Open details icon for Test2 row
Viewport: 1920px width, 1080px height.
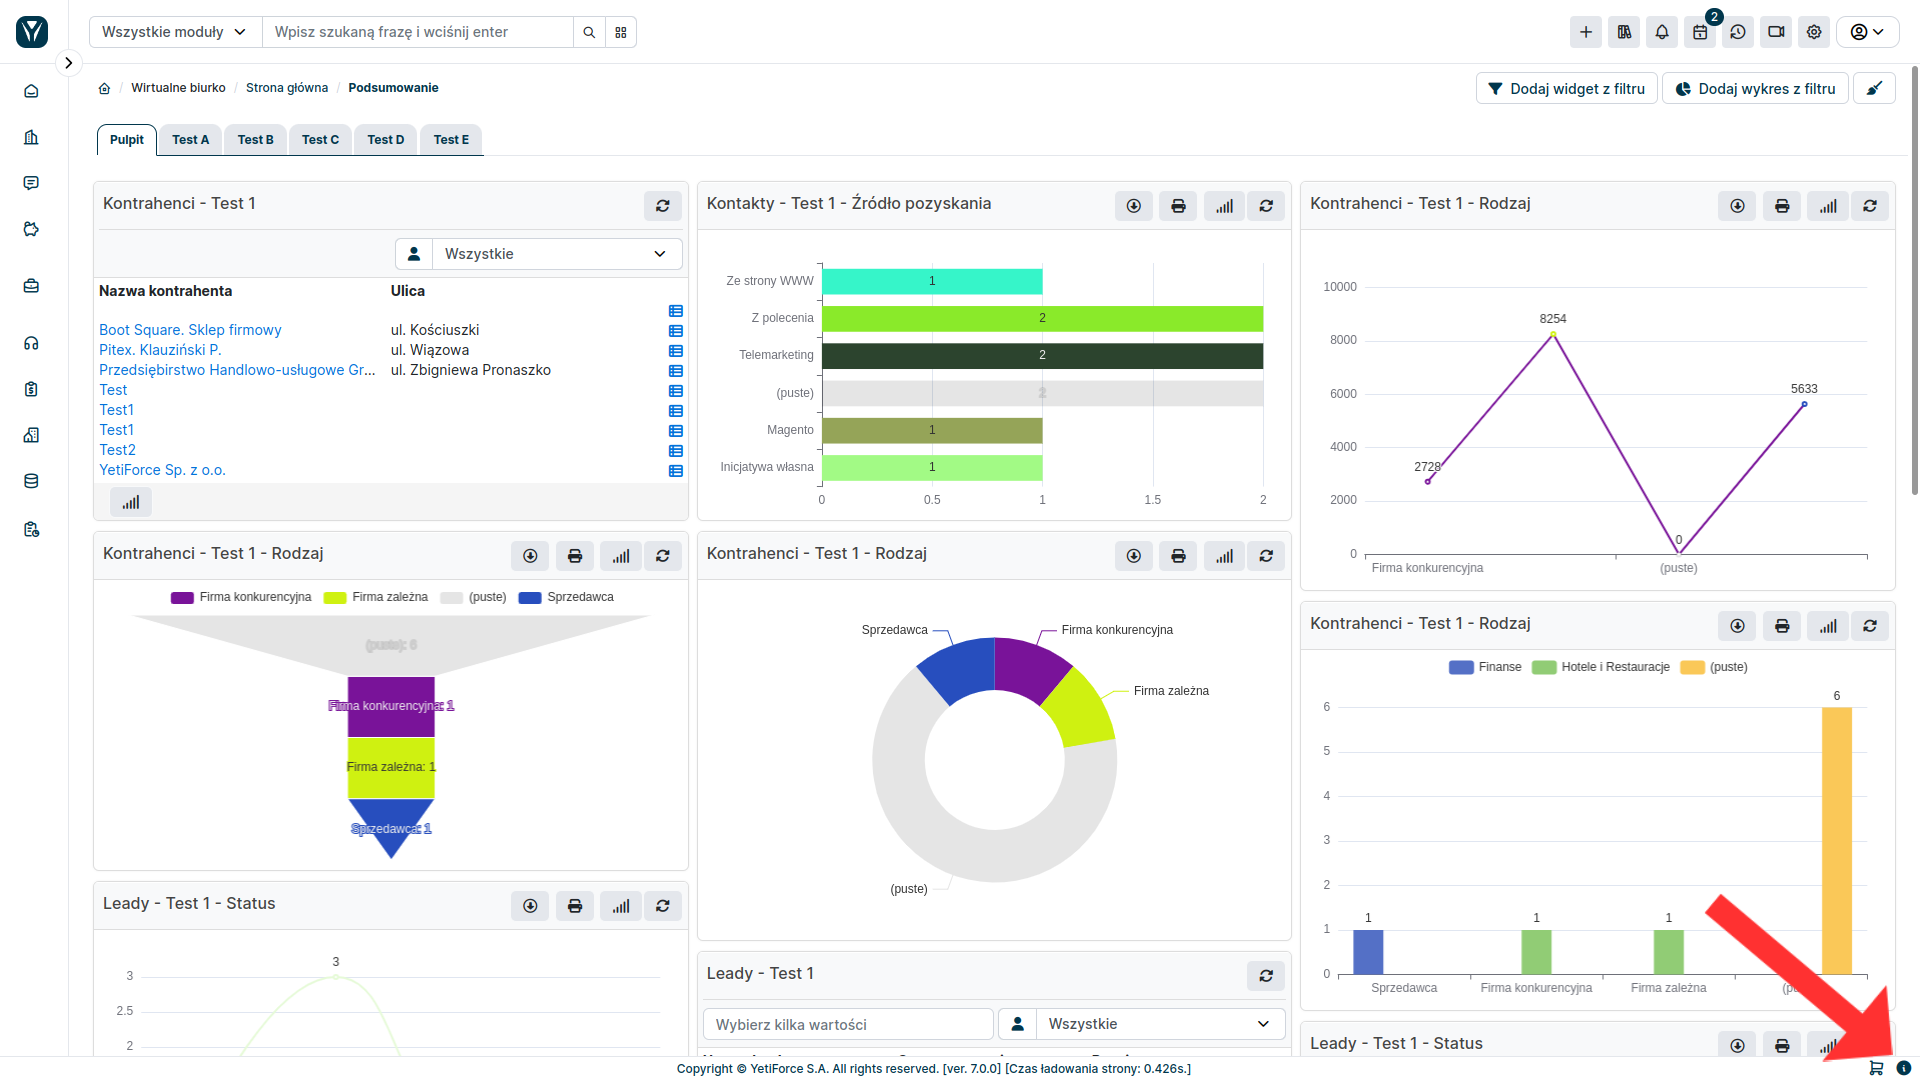click(x=676, y=451)
